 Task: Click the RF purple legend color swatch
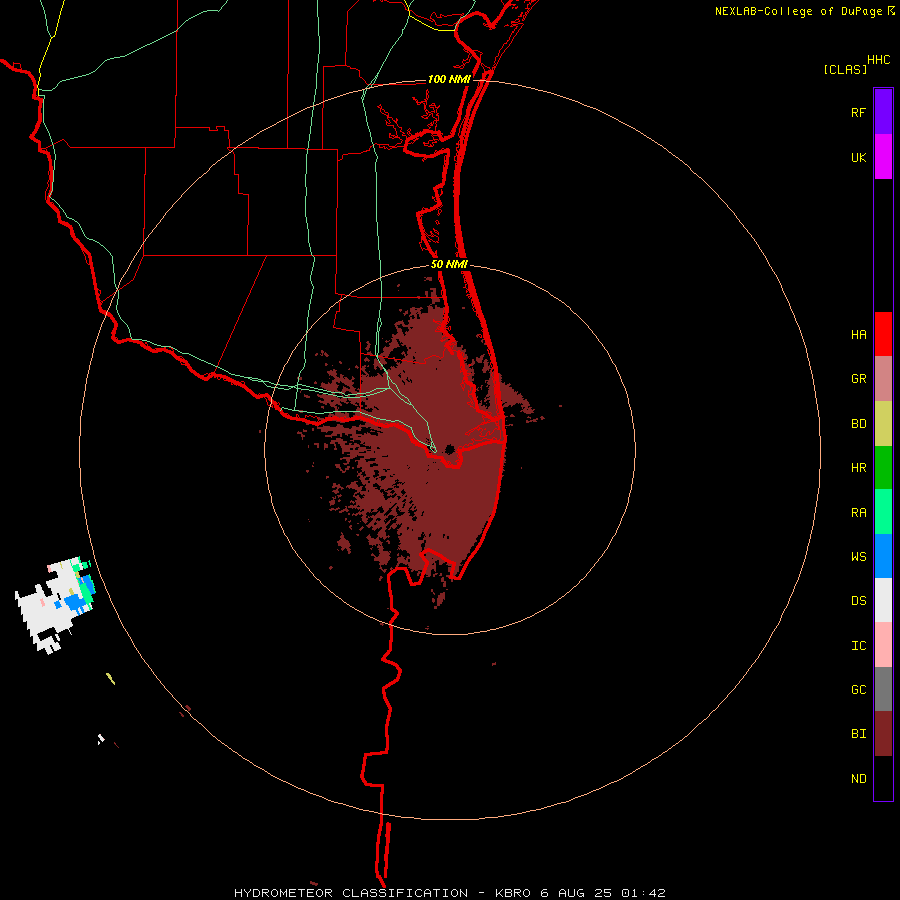tap(883, 112)
